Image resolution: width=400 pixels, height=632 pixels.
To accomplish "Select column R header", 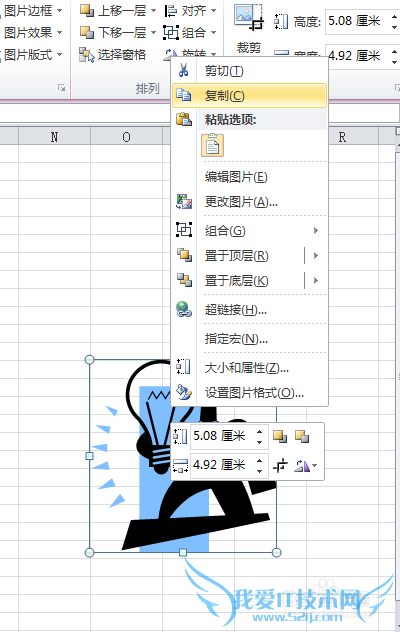I will (x=342, y=137).
